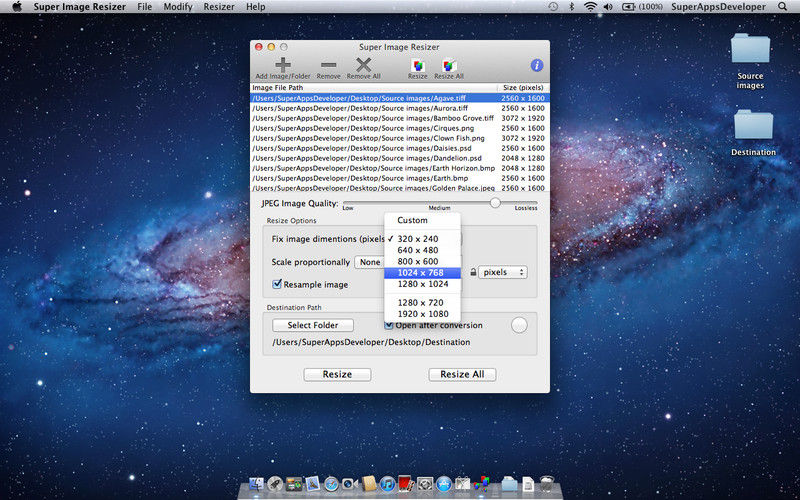Open the blue info icon
The image size is (800, 500).
point(537,65)
